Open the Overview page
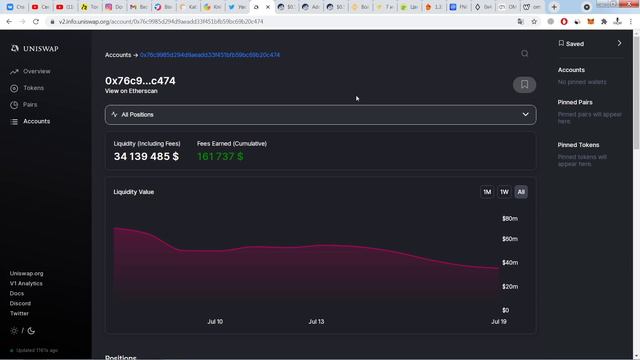 (36, 71)
